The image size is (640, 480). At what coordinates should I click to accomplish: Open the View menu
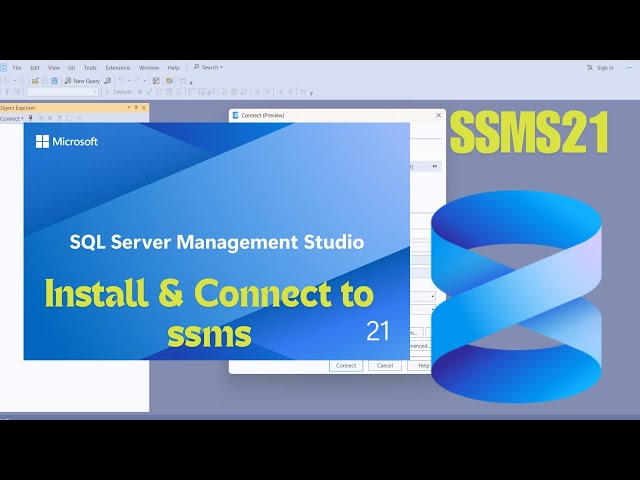coord(54,68)
